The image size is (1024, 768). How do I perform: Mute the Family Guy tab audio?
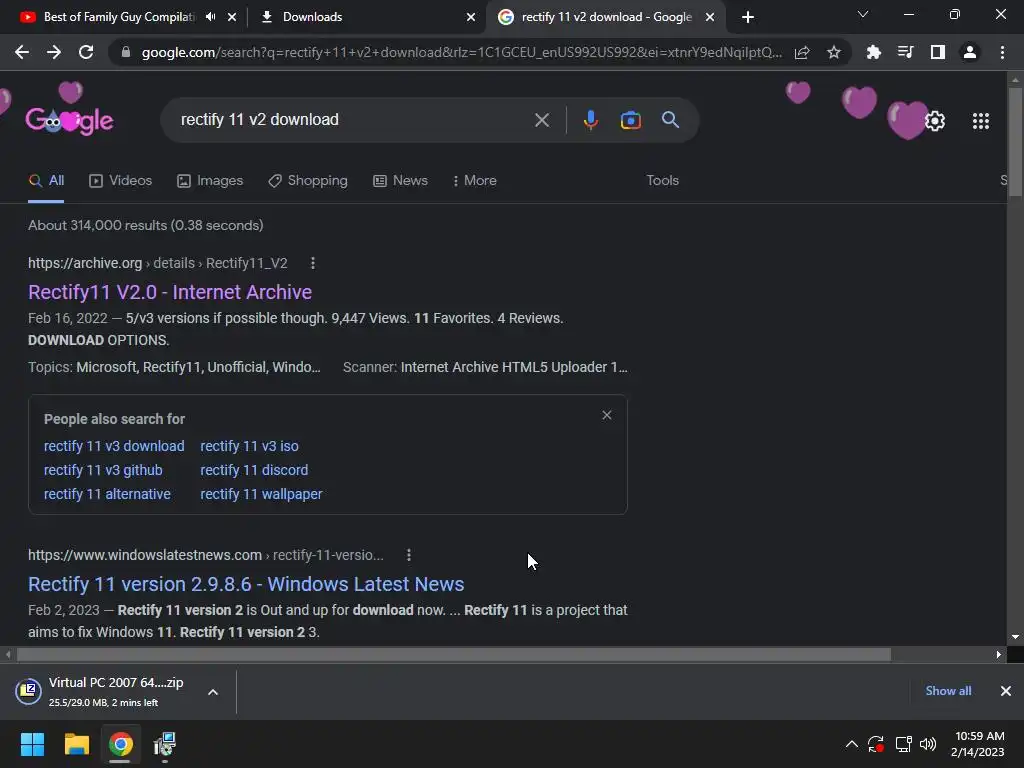pyautogui.click(x=210, y=17)
